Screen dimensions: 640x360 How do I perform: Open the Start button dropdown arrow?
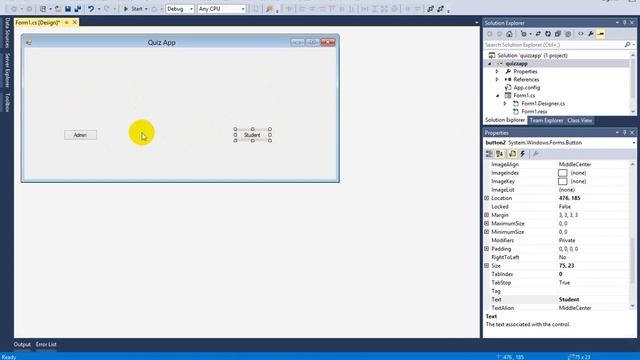[146, 9]
